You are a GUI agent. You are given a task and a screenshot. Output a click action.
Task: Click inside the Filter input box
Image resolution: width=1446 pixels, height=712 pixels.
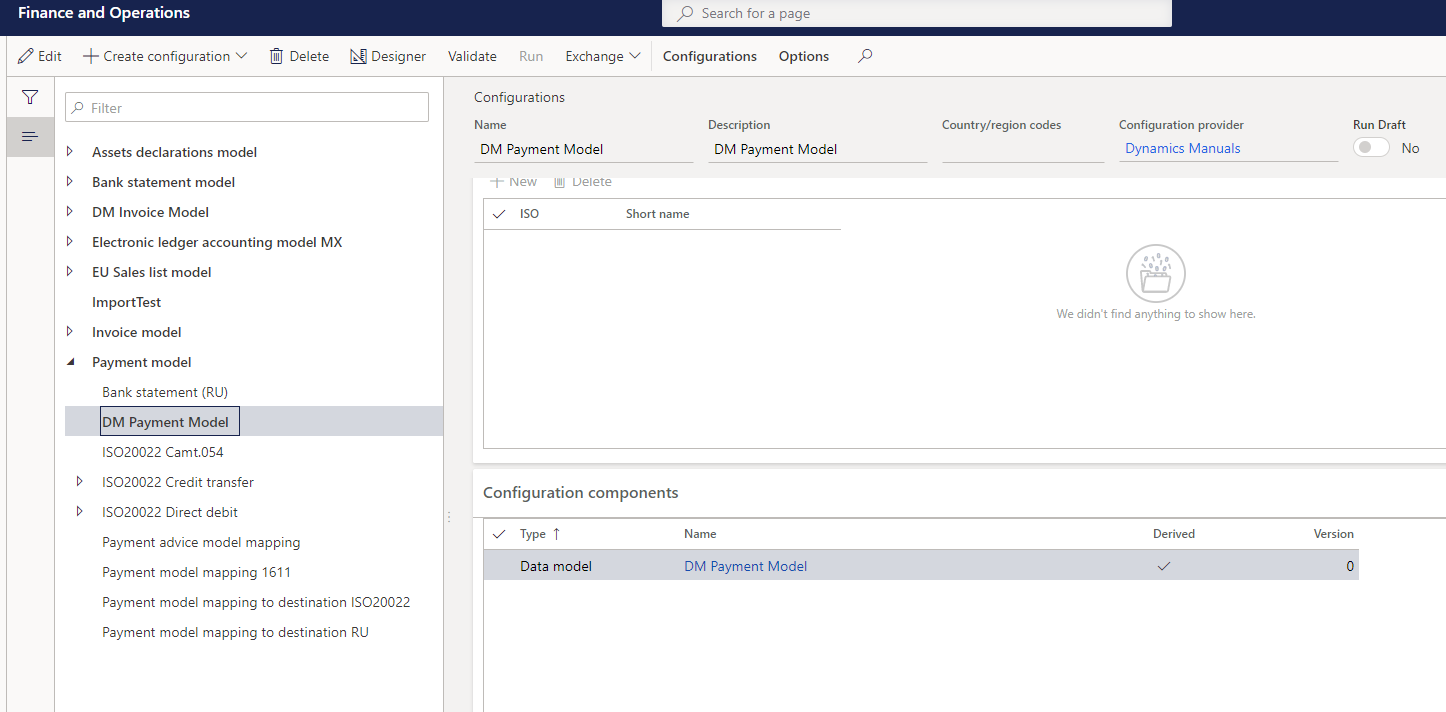pyautogui.click(x=246, y=107)
